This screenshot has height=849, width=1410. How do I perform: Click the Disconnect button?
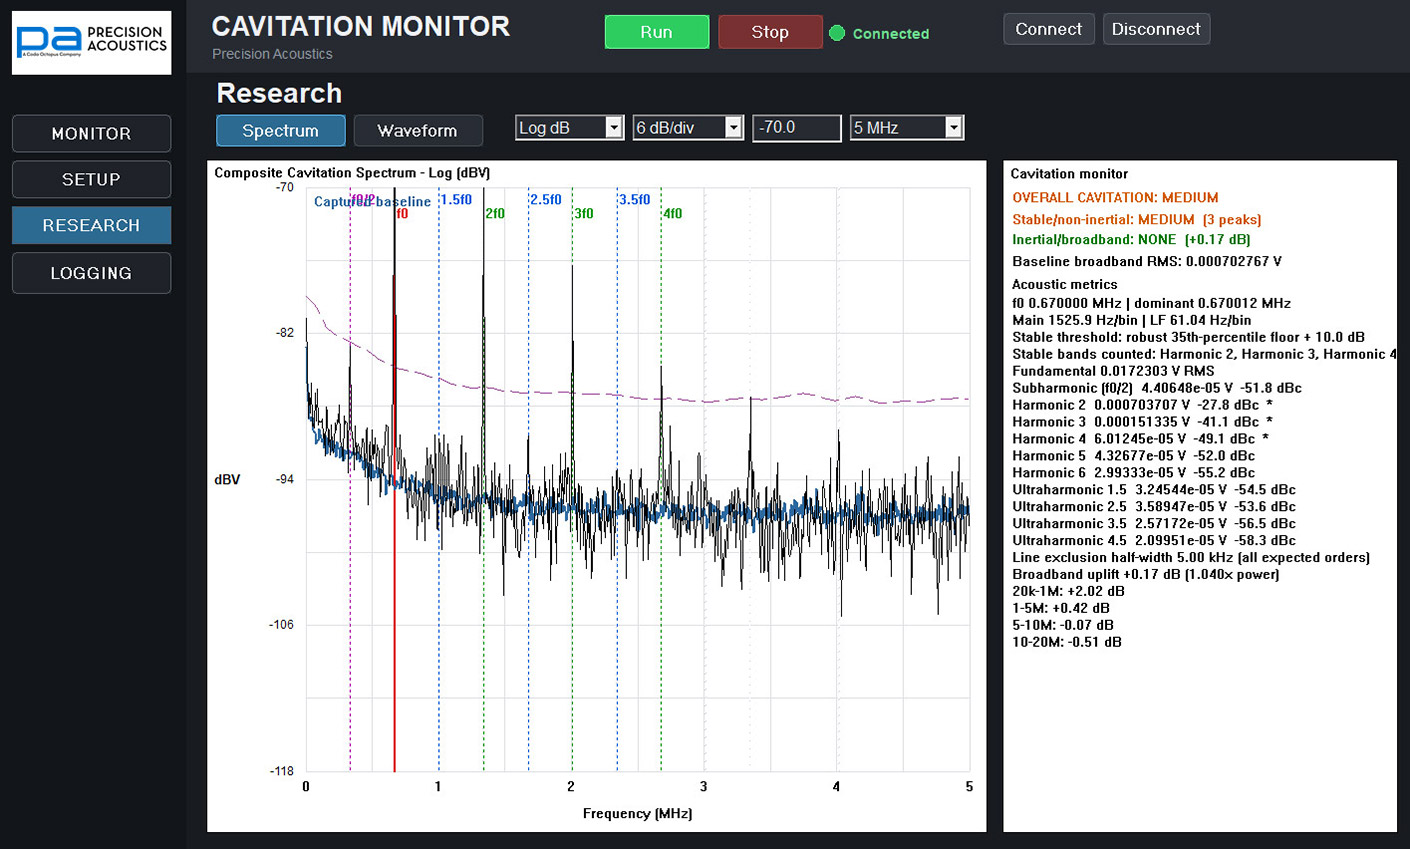[1156, 29]
